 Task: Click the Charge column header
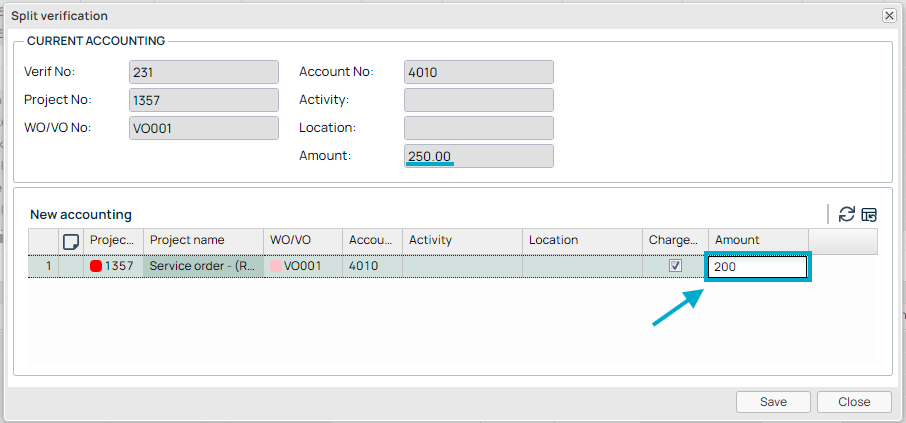coord(675,241)
